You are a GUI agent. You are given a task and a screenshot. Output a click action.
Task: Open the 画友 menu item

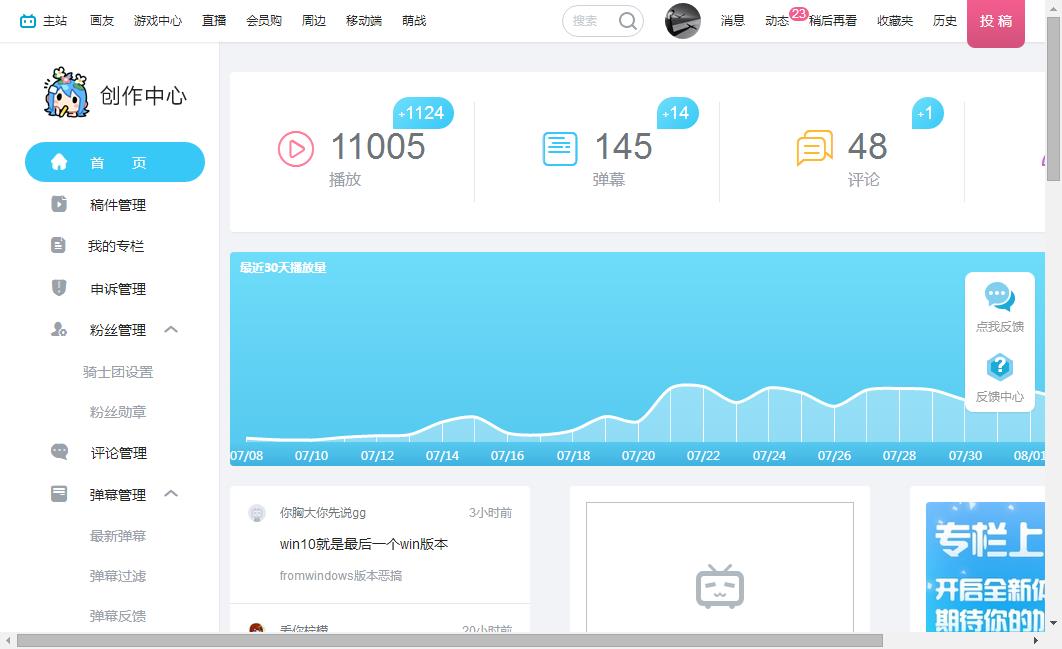click(x=102, y=21)
